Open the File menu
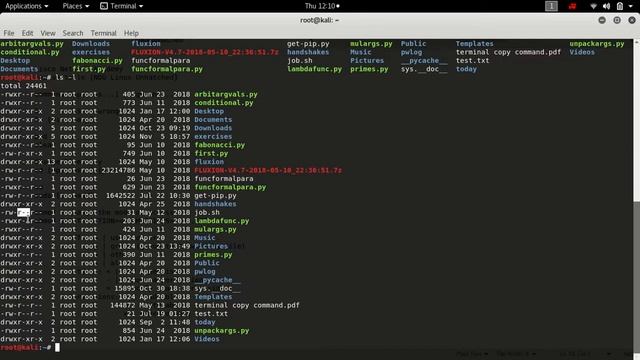Screen dimensions: 640x360 click(x=9, y=33)
